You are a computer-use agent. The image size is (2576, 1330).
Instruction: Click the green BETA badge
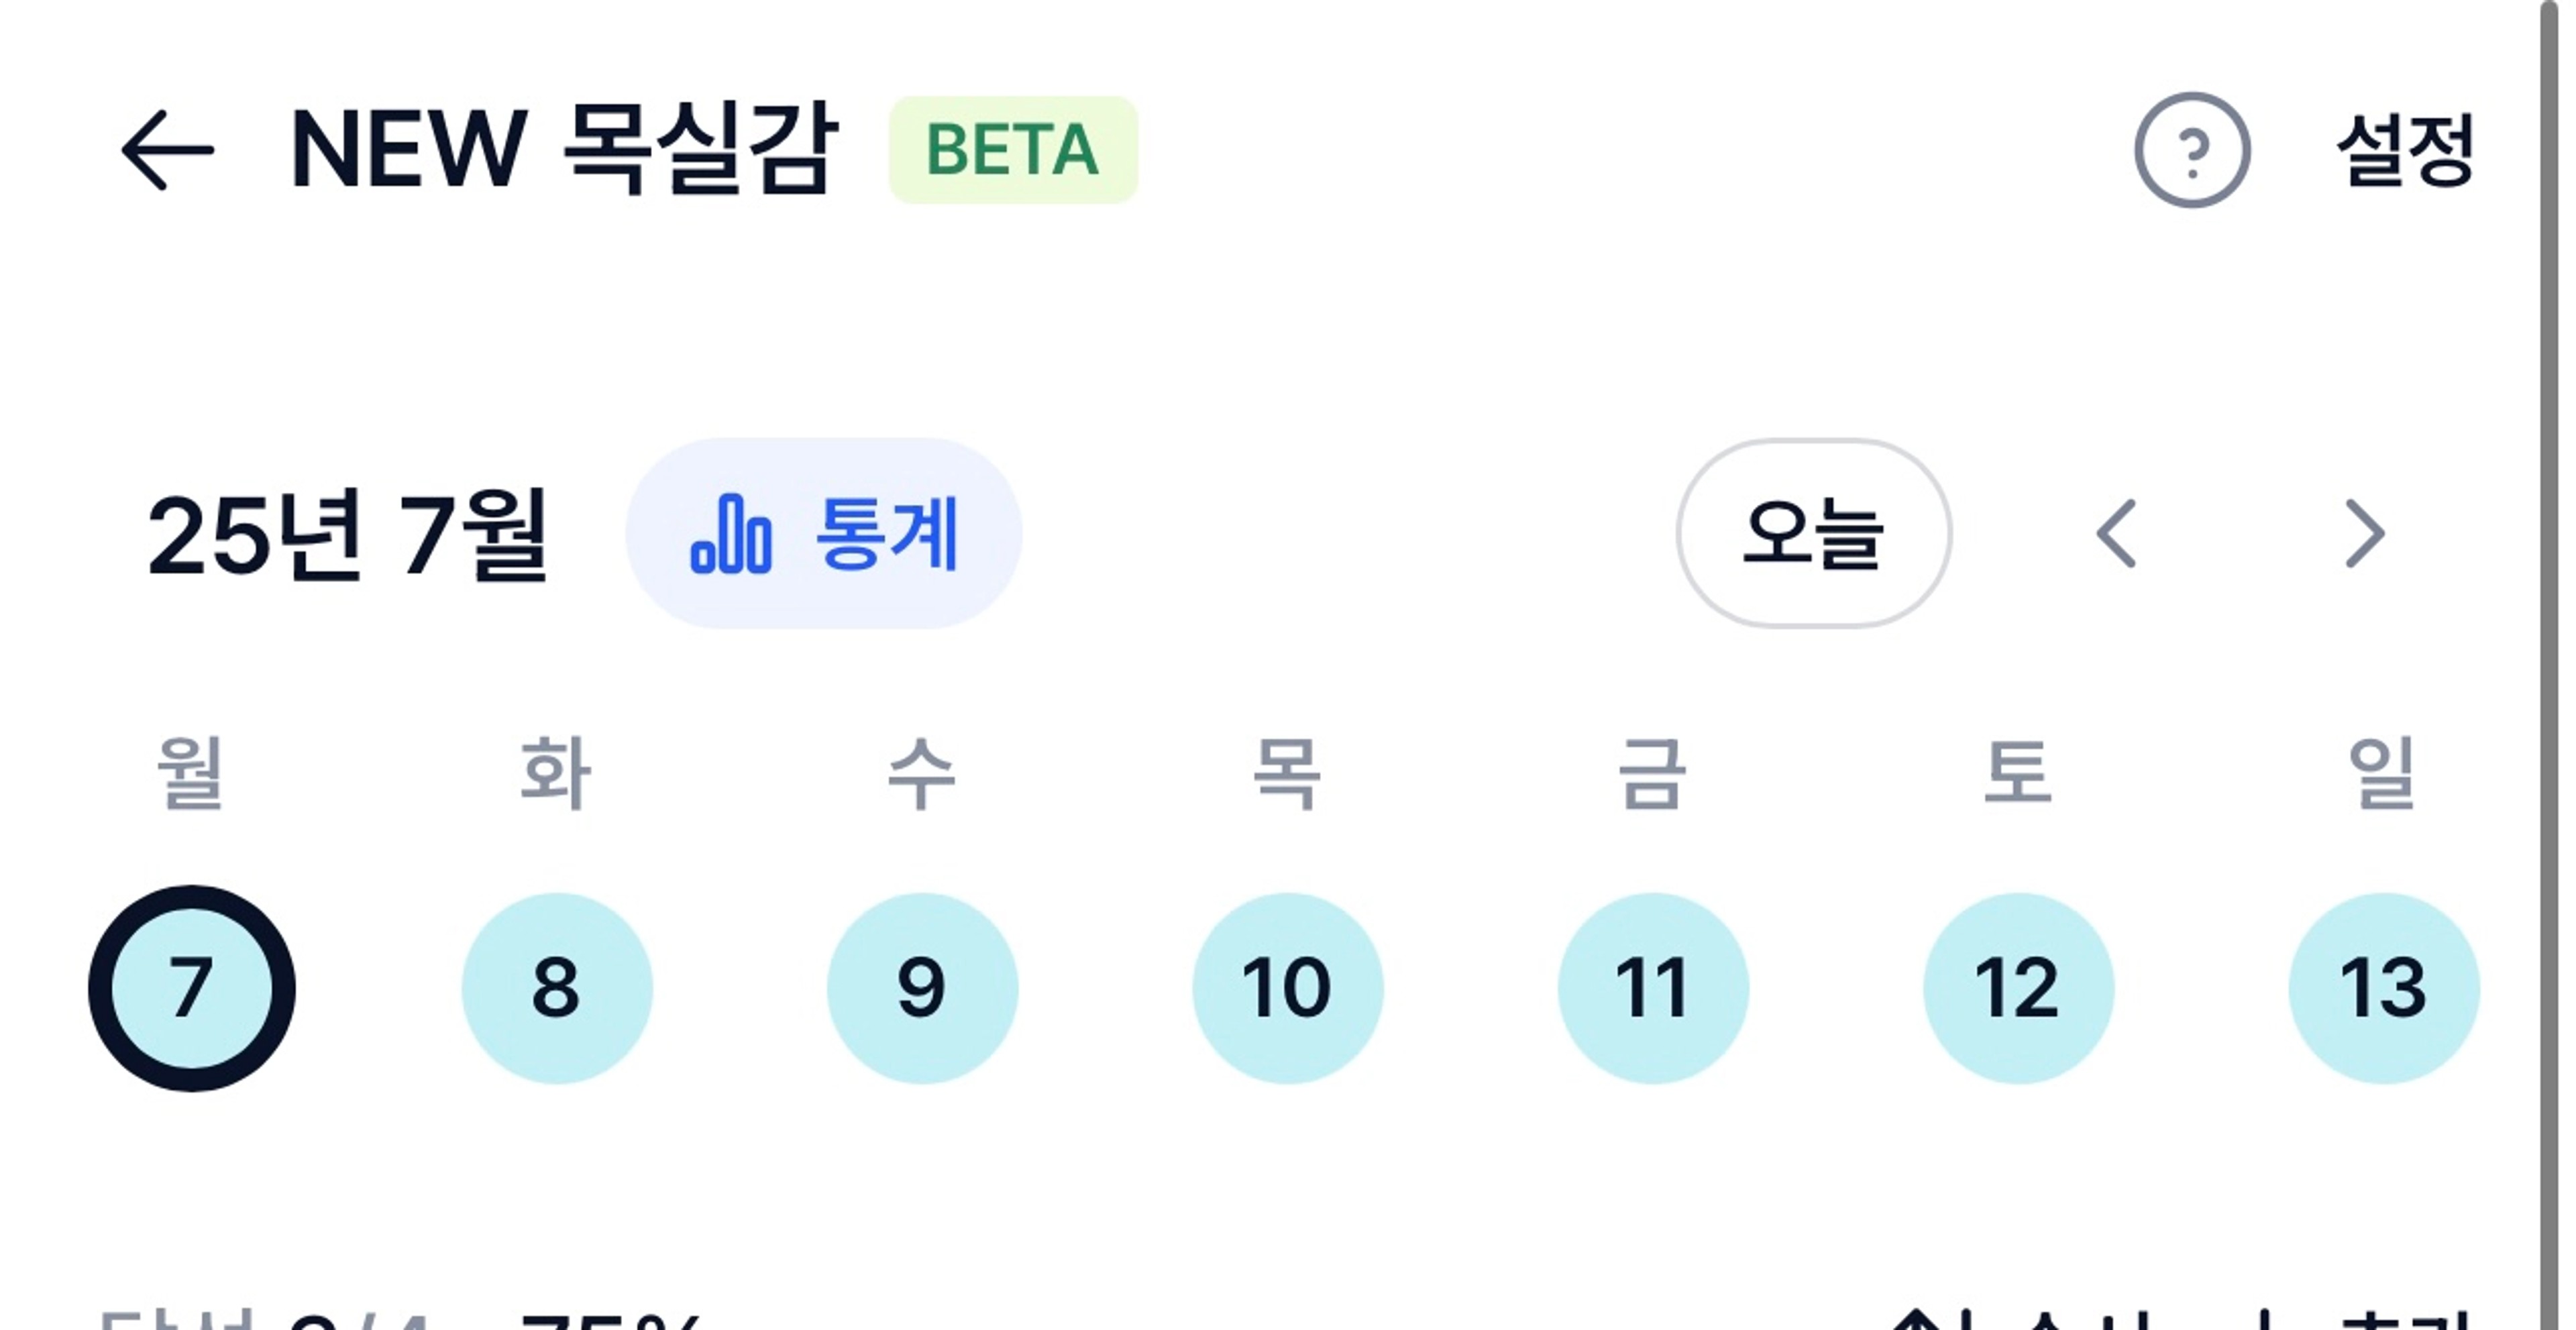click(1013, 150)
